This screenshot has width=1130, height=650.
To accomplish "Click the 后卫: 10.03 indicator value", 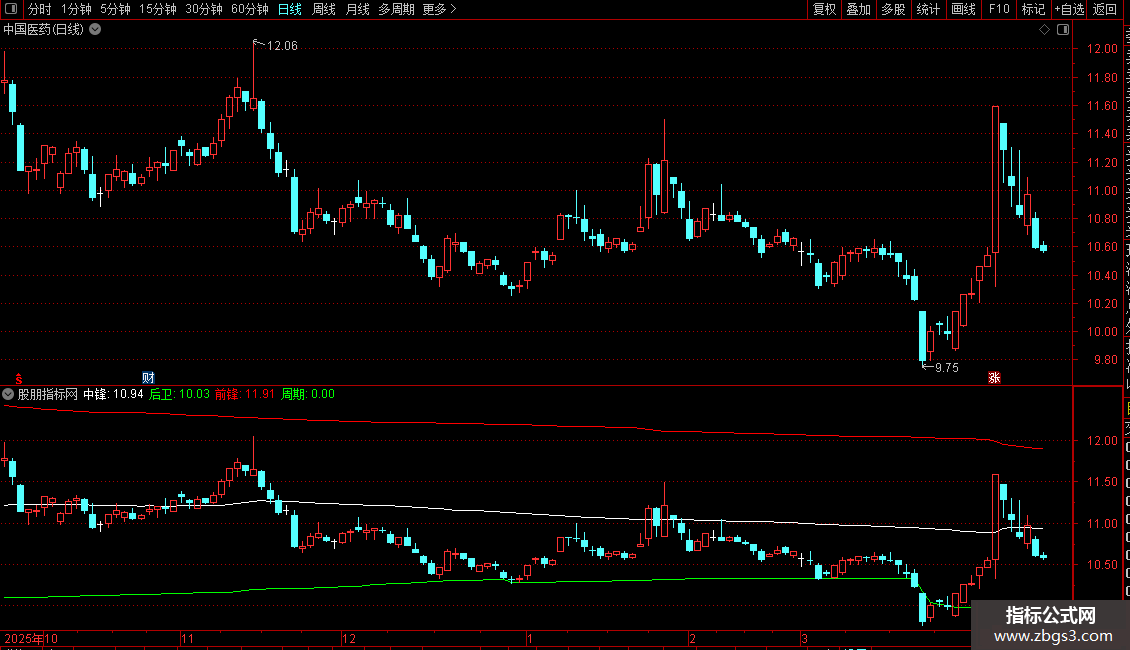I will (x=179, y=394).
